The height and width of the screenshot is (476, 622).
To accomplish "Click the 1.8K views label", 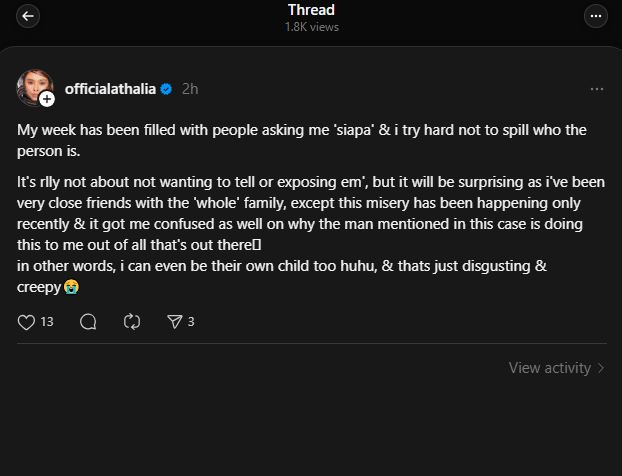I will coord(311,27).
